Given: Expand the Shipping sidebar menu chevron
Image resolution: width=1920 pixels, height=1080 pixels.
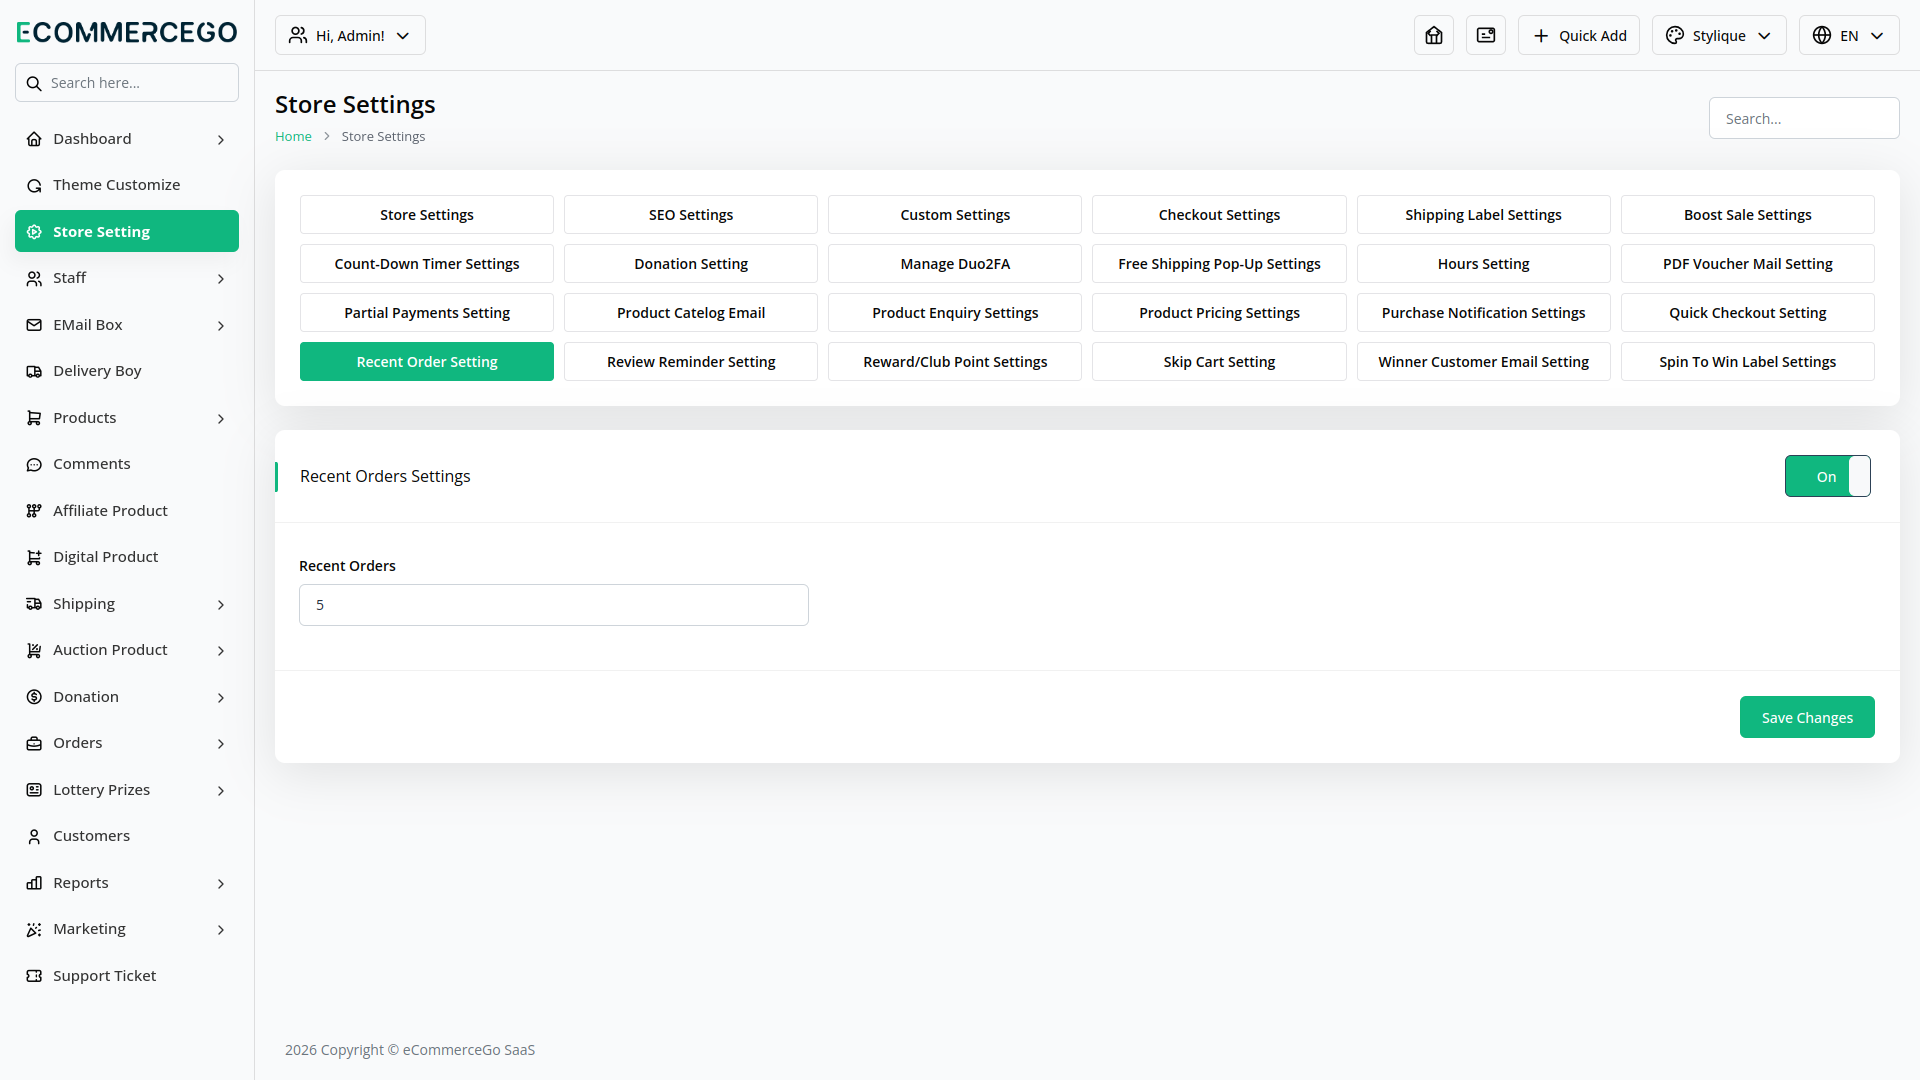Looking at the screenshot, I should click(221, 604).
